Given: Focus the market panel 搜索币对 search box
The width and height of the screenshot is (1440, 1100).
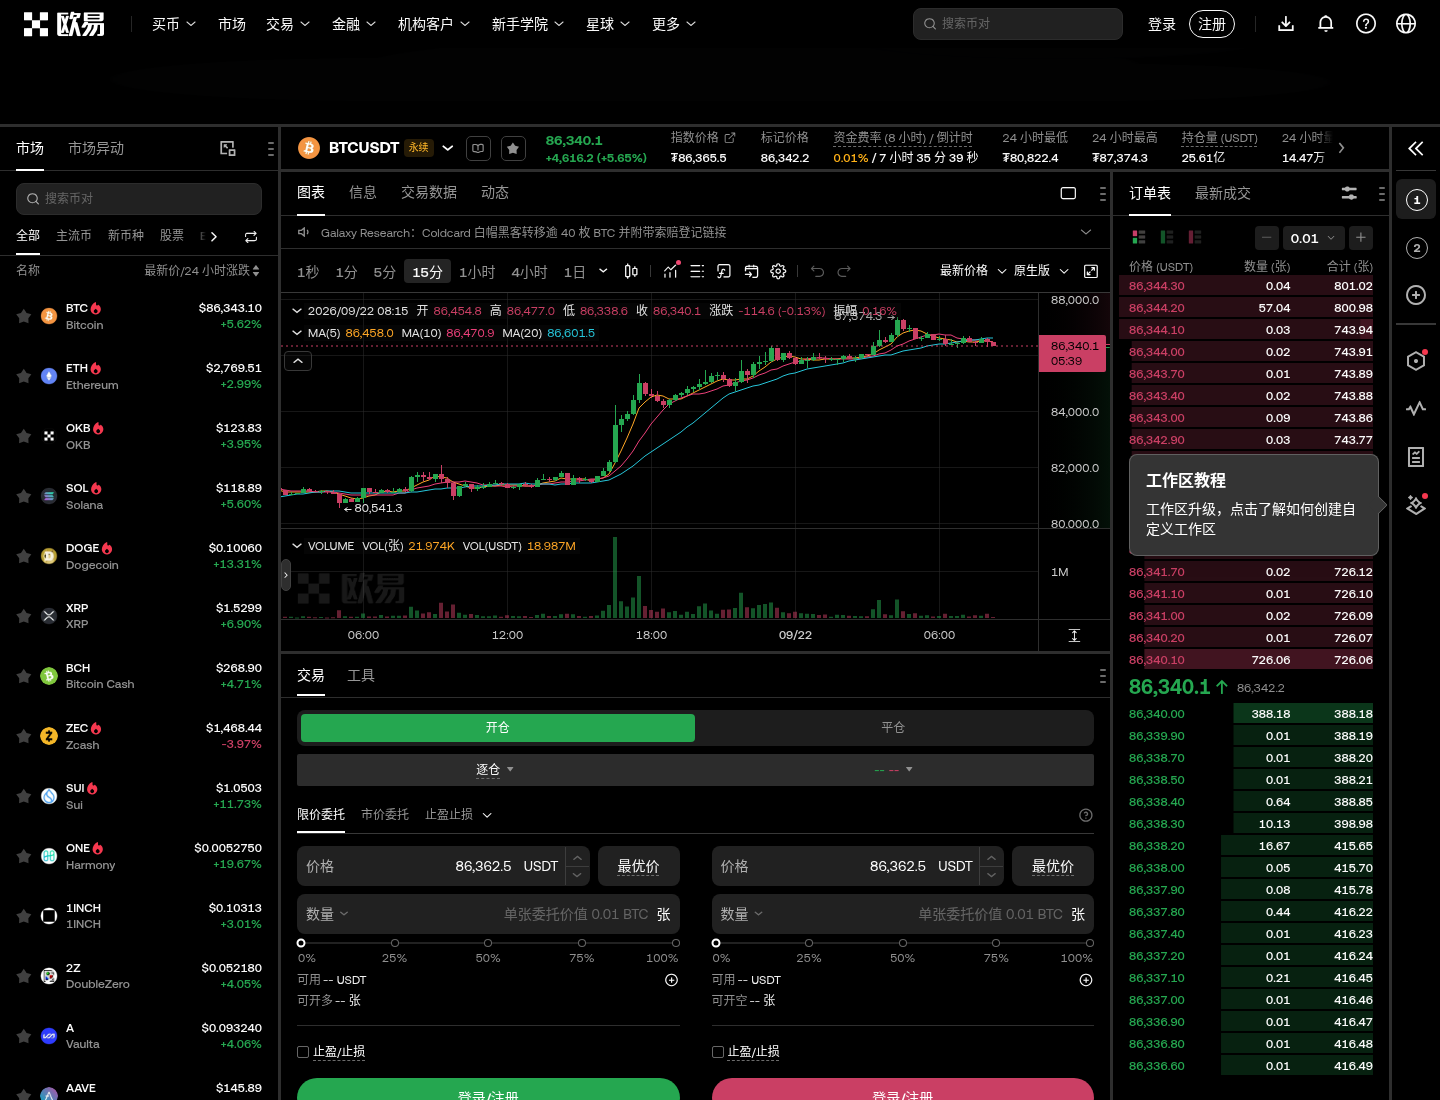Looking at the screenshot, I should click(x=139, y=199).
